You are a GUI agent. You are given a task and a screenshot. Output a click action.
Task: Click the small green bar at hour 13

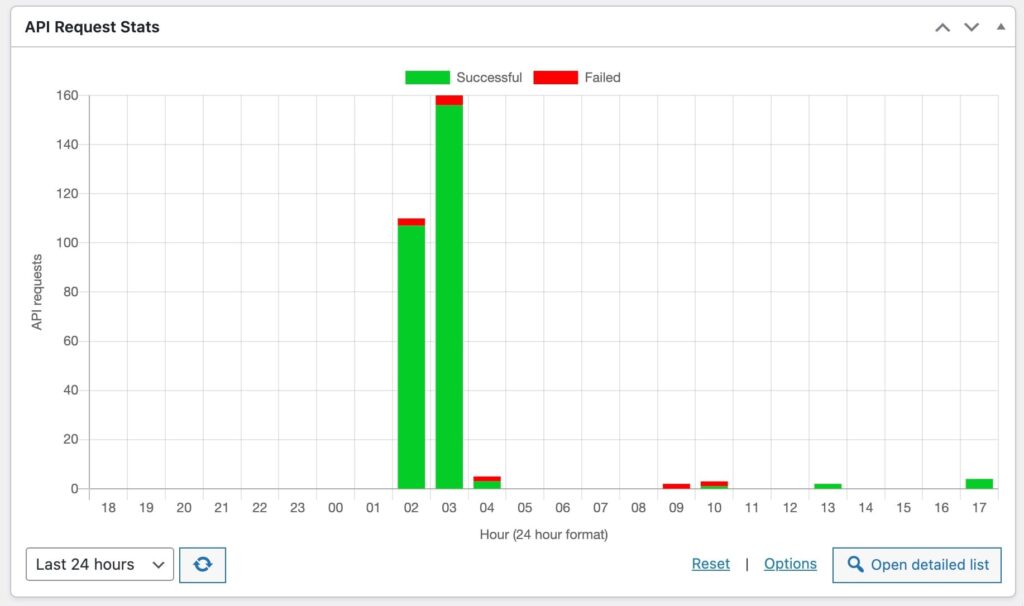[827, 486]
